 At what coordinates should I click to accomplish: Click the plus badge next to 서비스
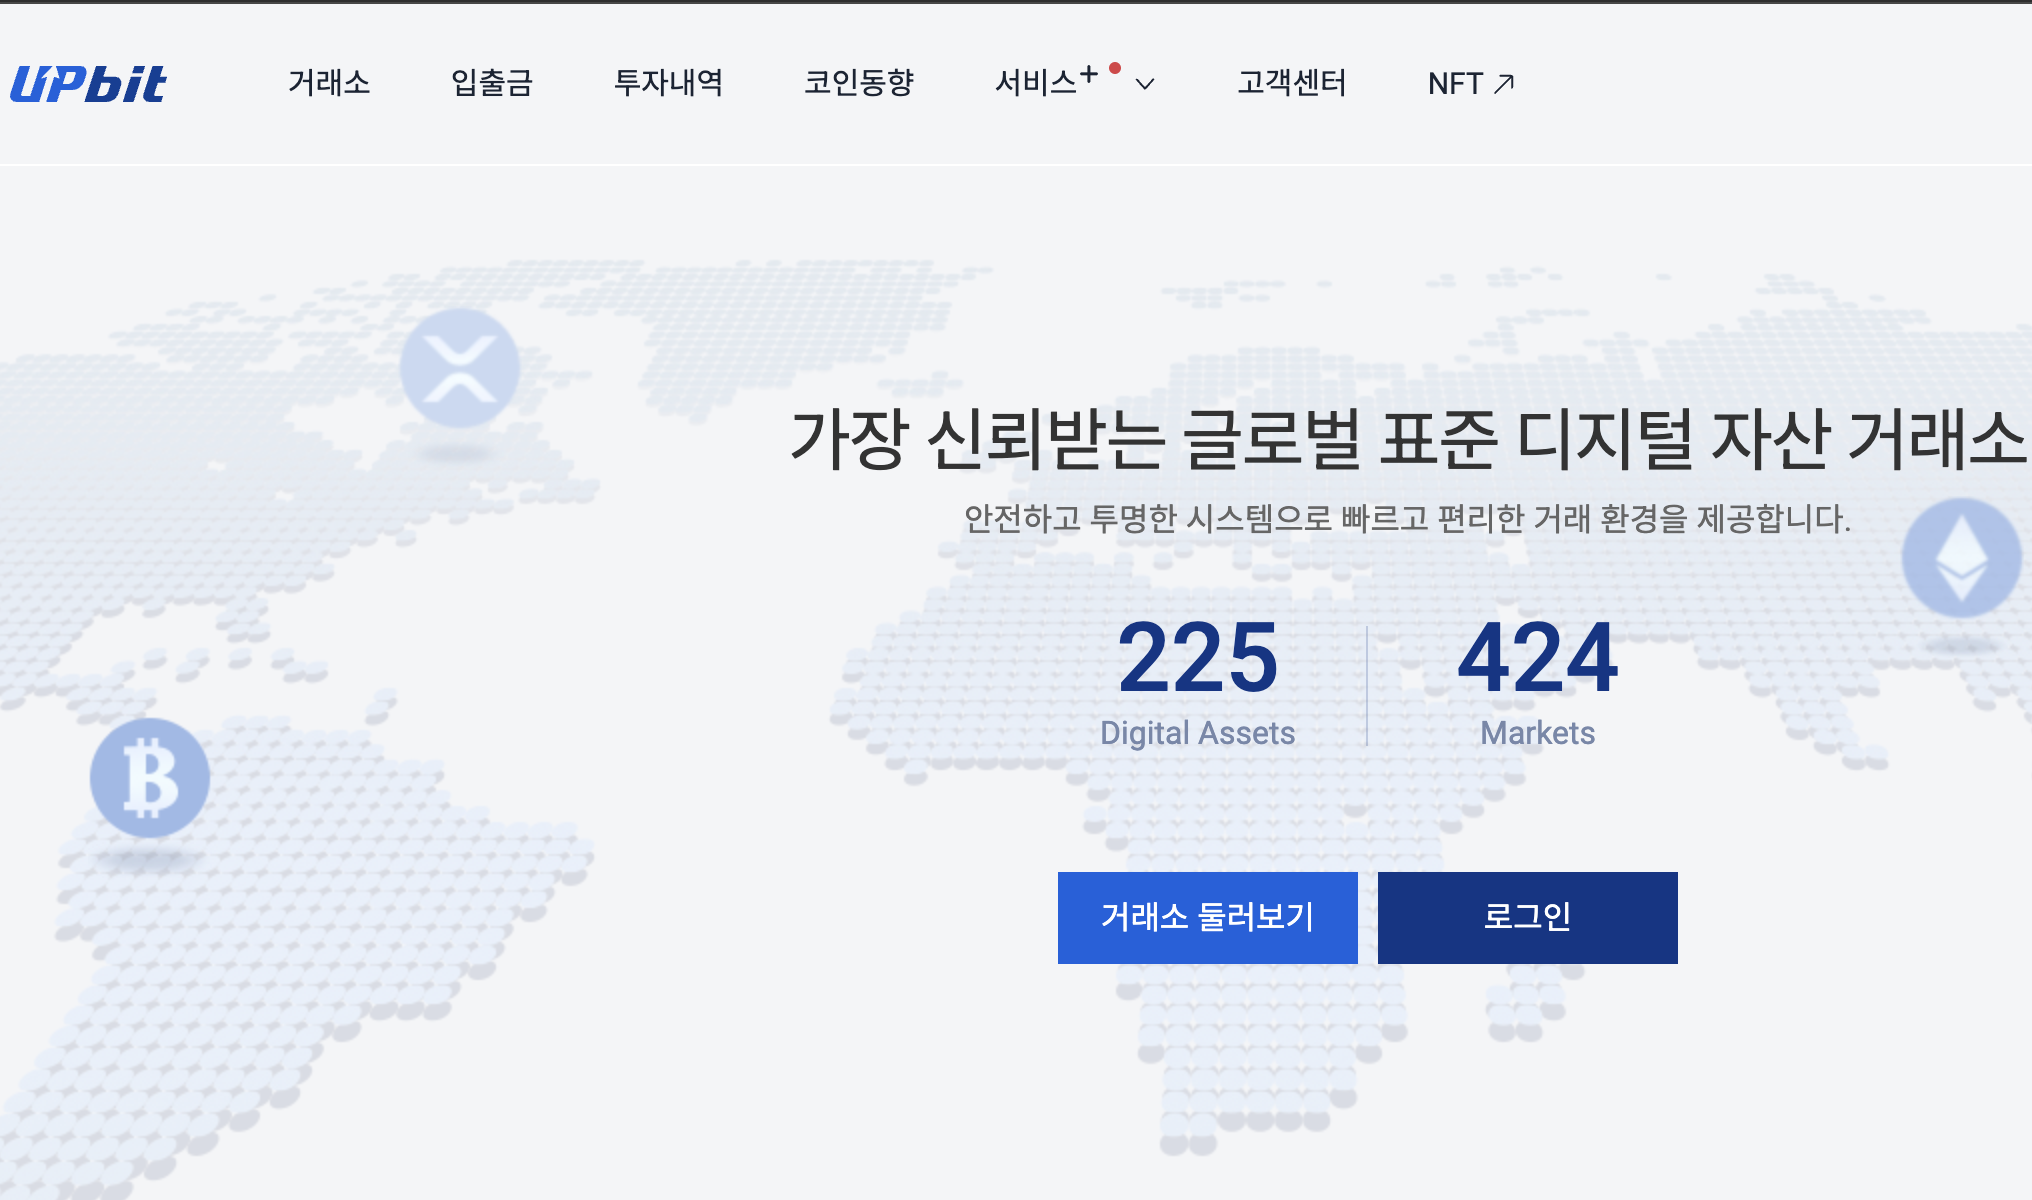point(1089,72)
